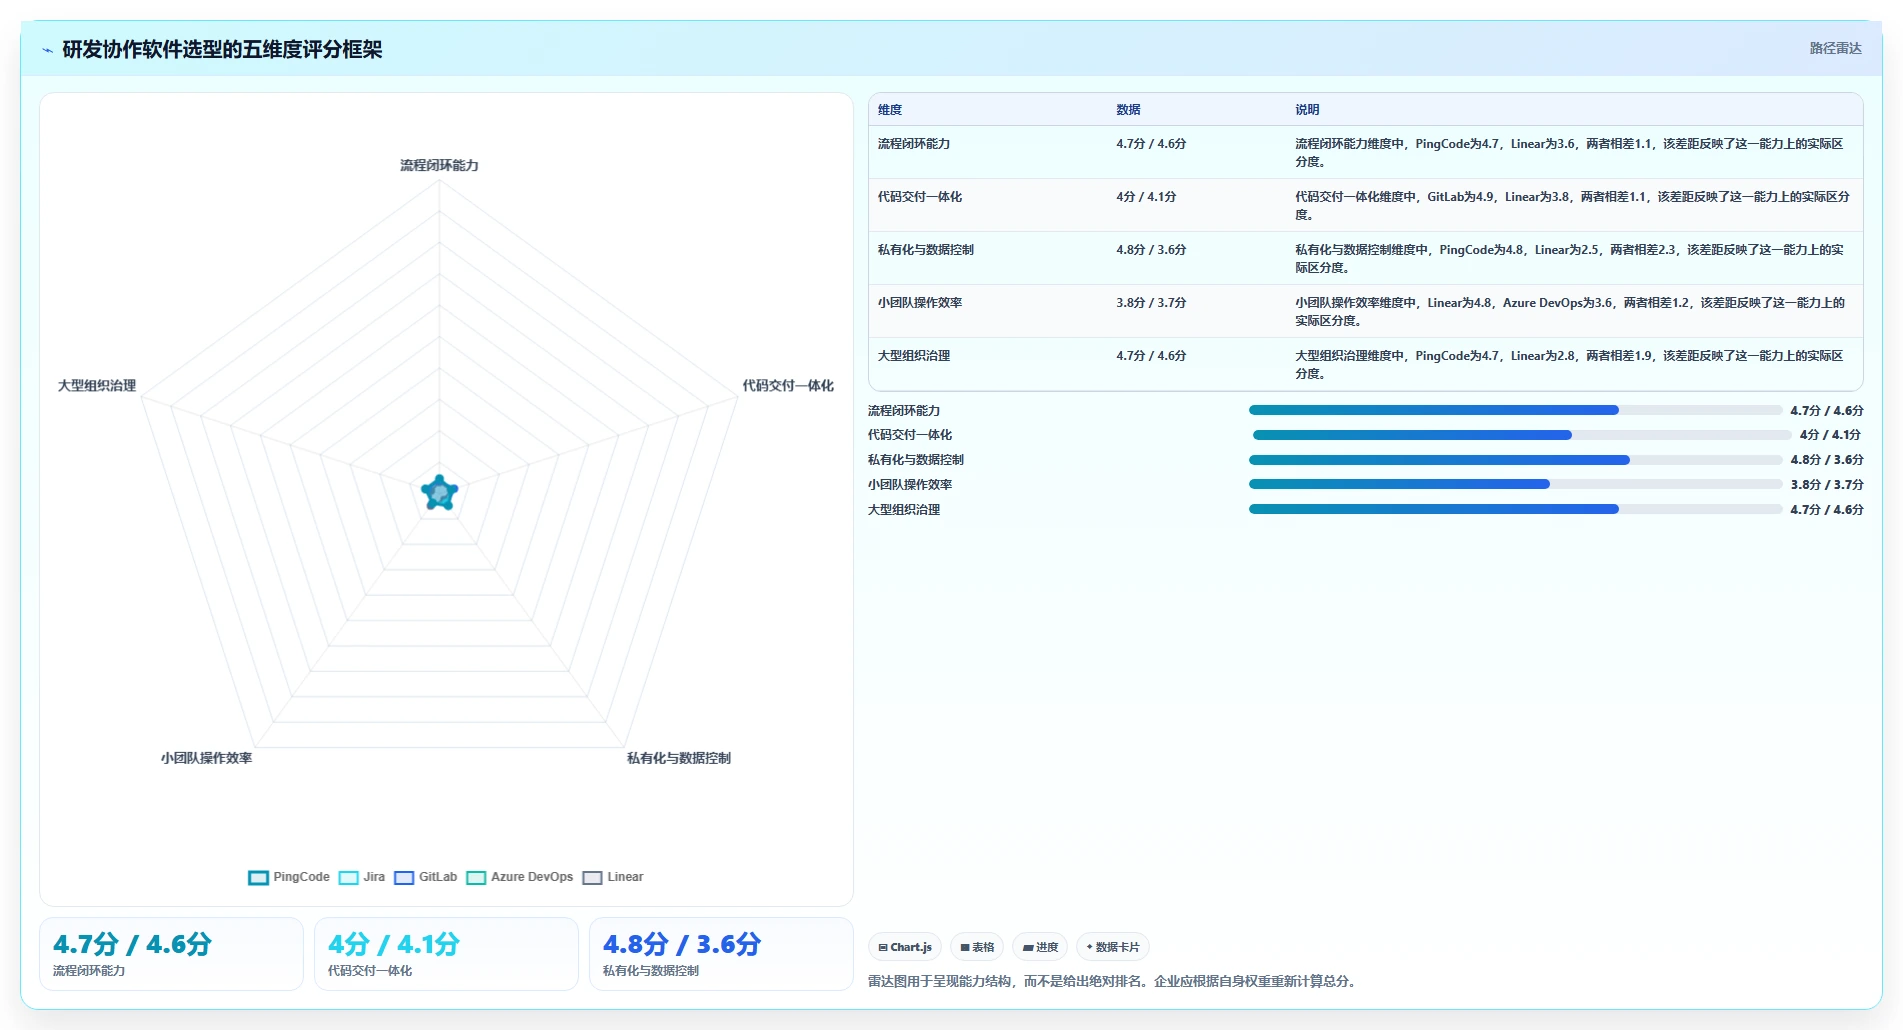Click the 代码交付一体化 progress bar

click(1521, 435)
